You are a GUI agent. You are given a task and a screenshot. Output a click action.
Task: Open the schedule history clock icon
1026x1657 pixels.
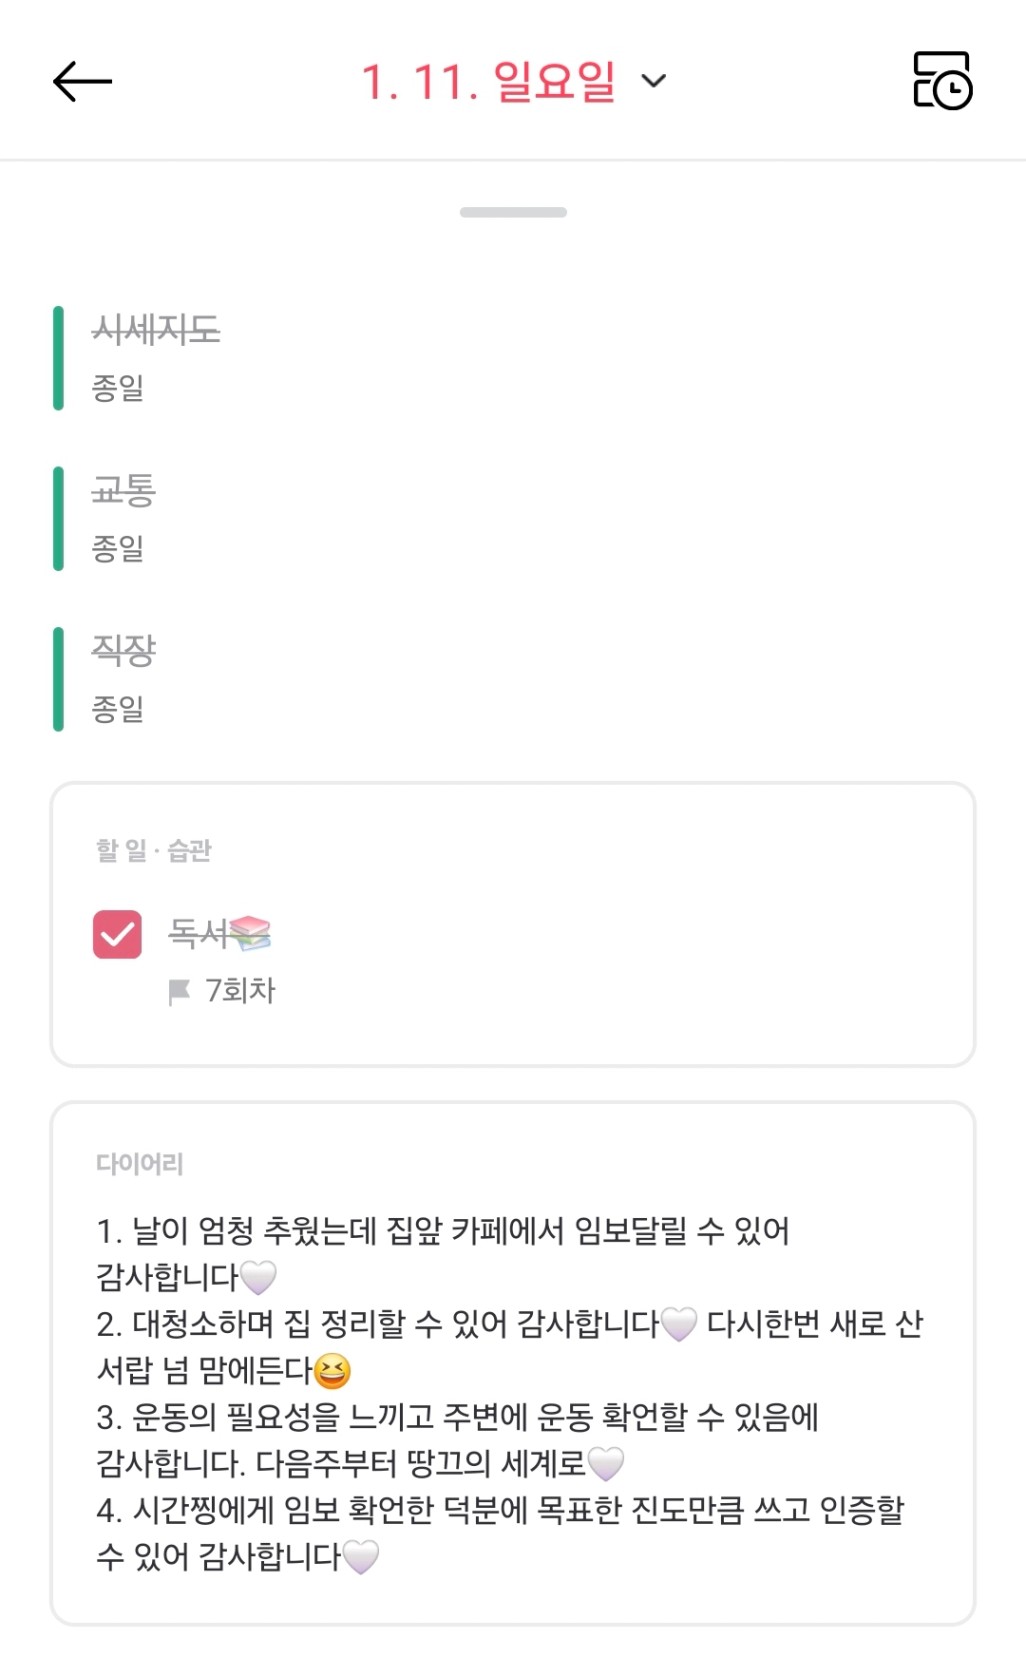point(942,81)
